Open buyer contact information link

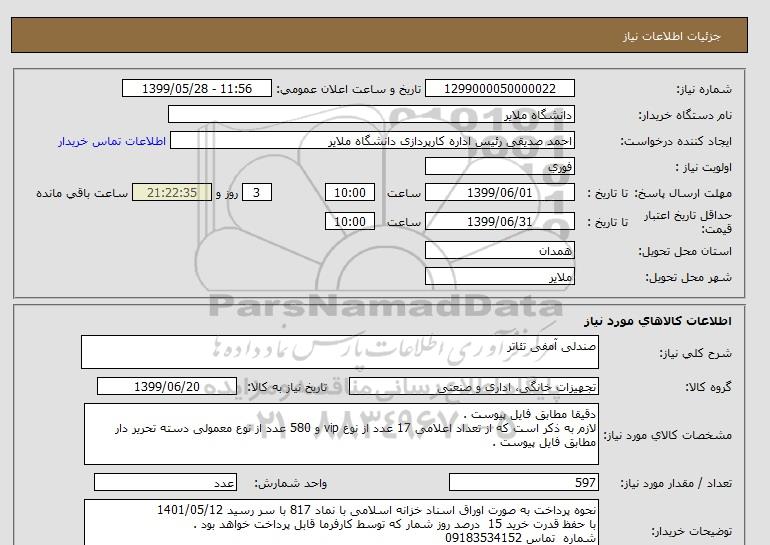pos(112,141)
